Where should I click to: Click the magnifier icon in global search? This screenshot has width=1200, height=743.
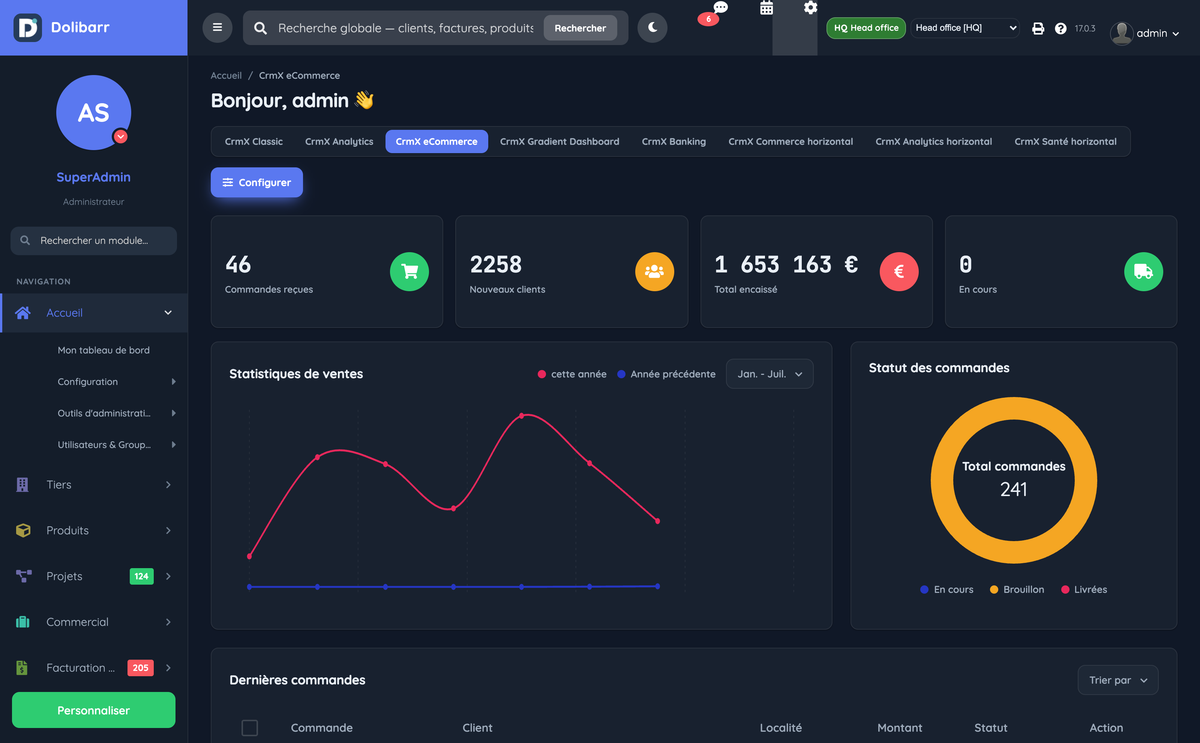click(x=260, y=28)
